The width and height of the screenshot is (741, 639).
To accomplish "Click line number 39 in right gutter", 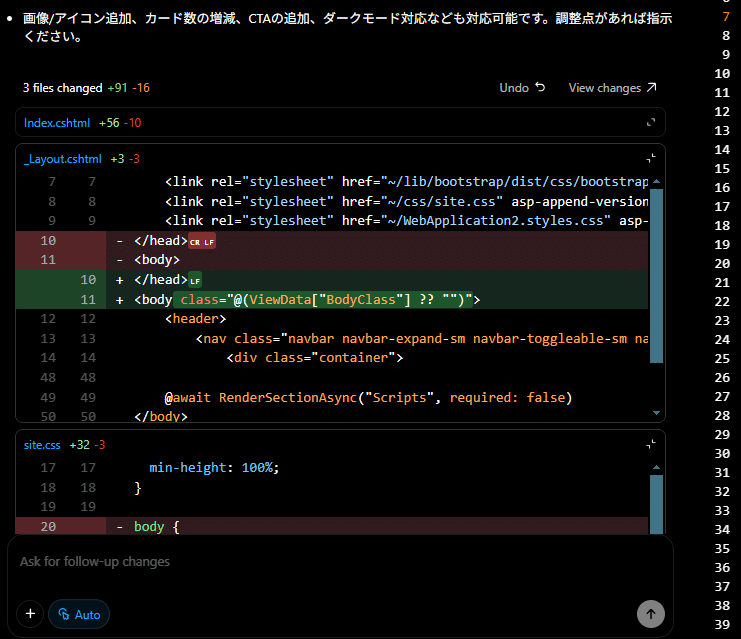I will coord(722,624).
